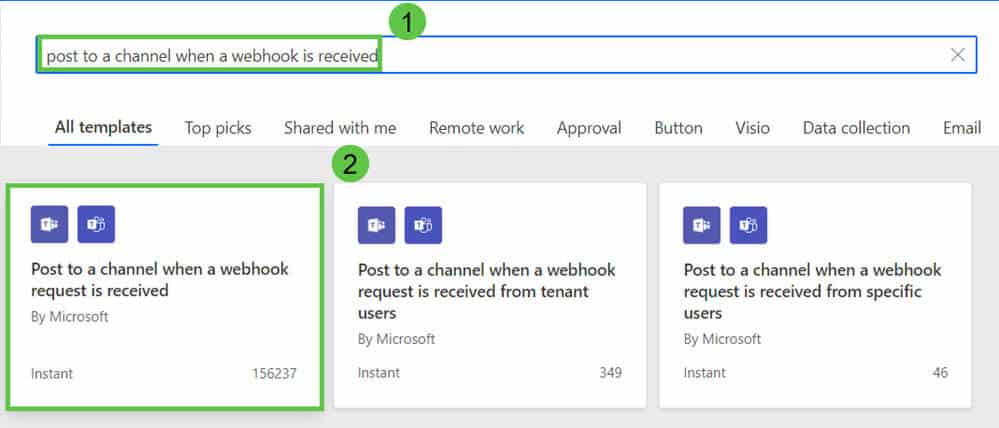
Task: Open the Data collection tab
Action: [x=856, y=128]
